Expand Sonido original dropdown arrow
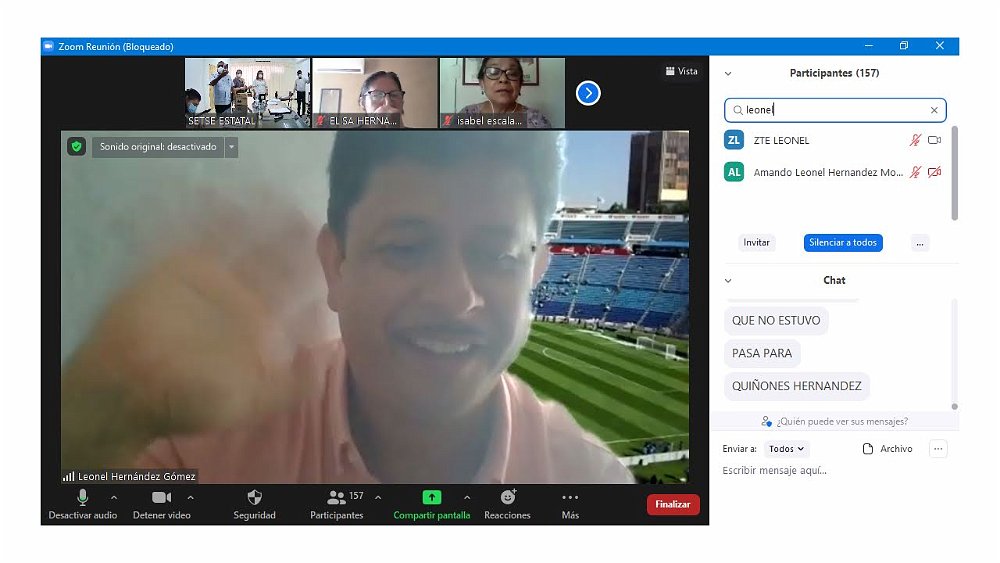The height and width of the screenshot is (563, 1000). coord(231,147)
